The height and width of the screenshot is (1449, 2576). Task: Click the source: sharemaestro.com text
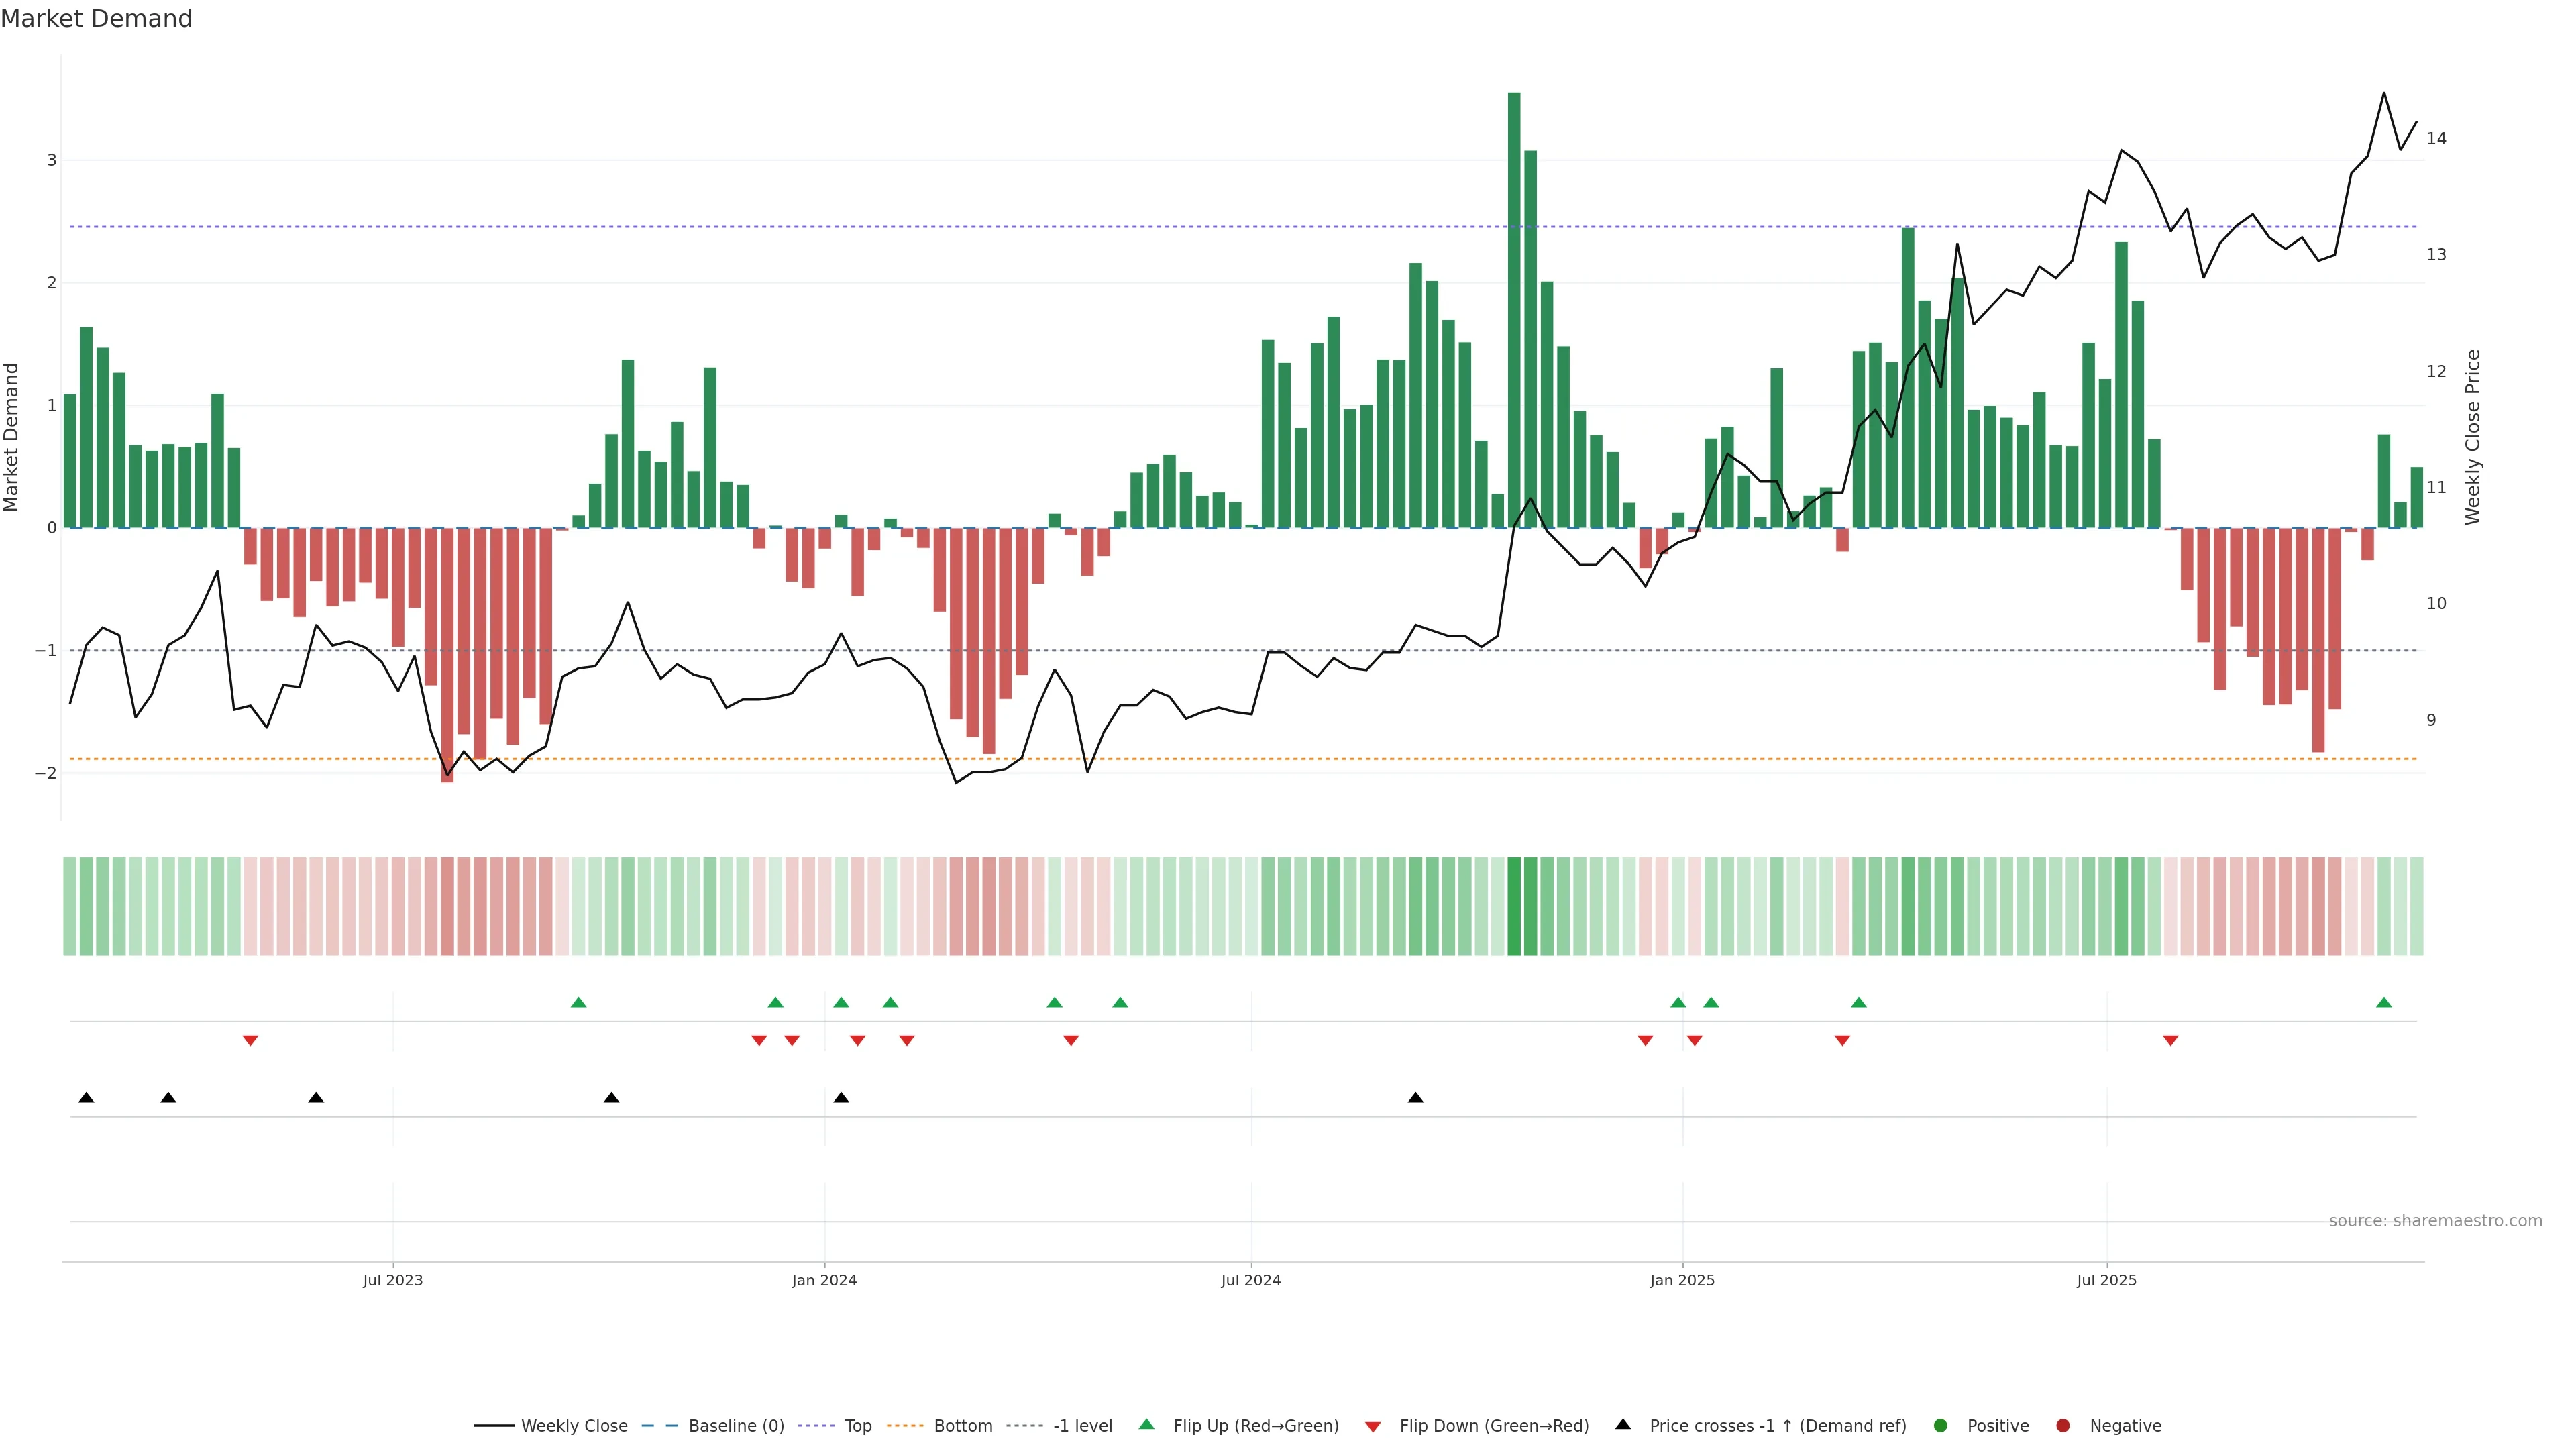(2435, 1221)
